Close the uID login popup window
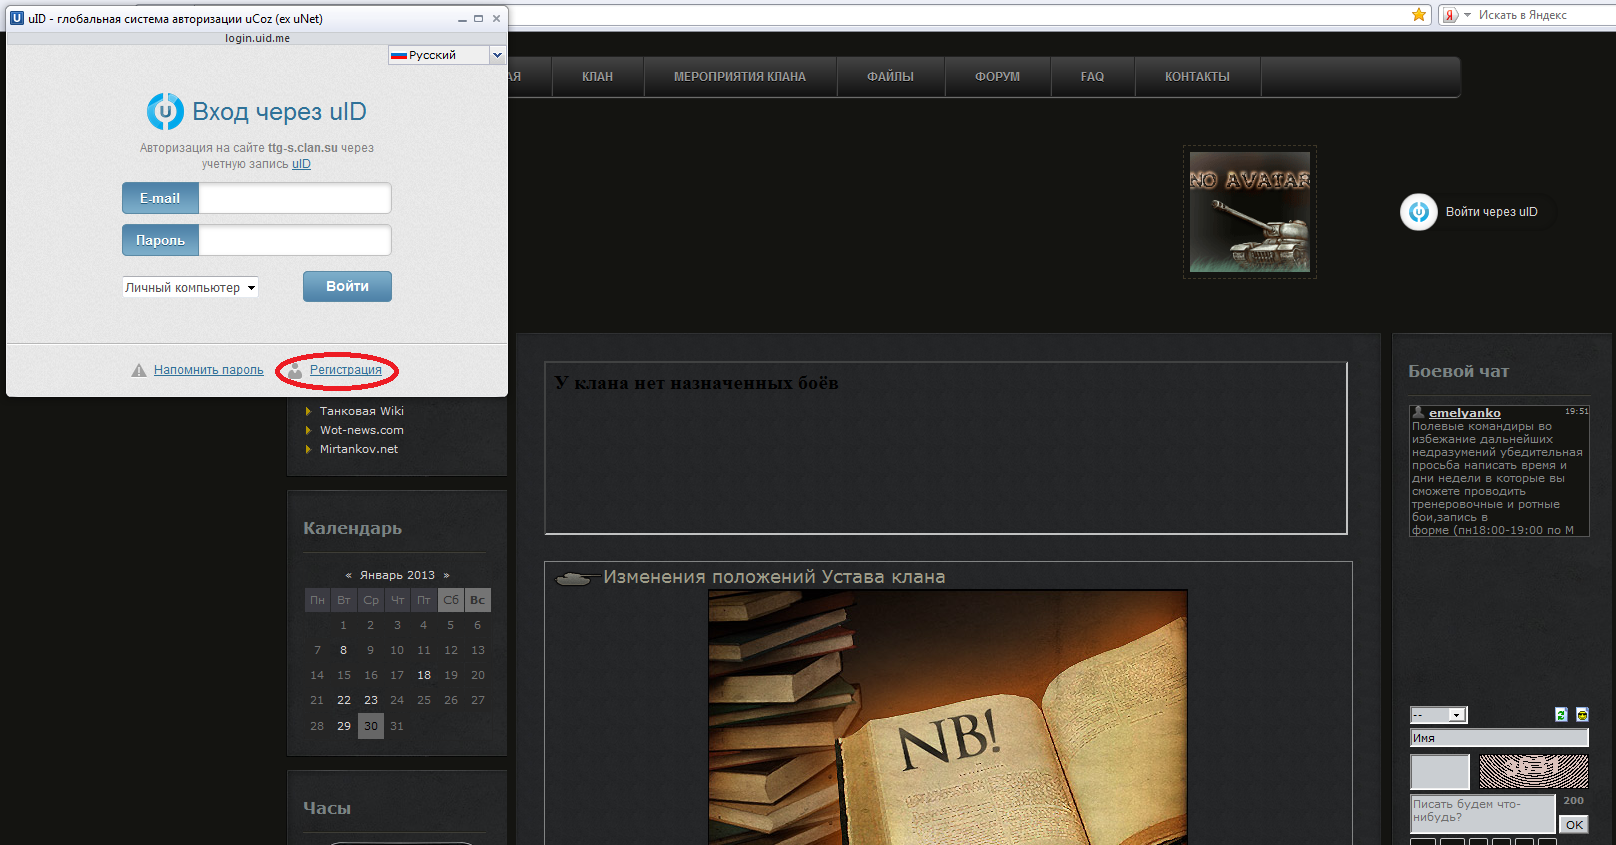 click(496, 18)
